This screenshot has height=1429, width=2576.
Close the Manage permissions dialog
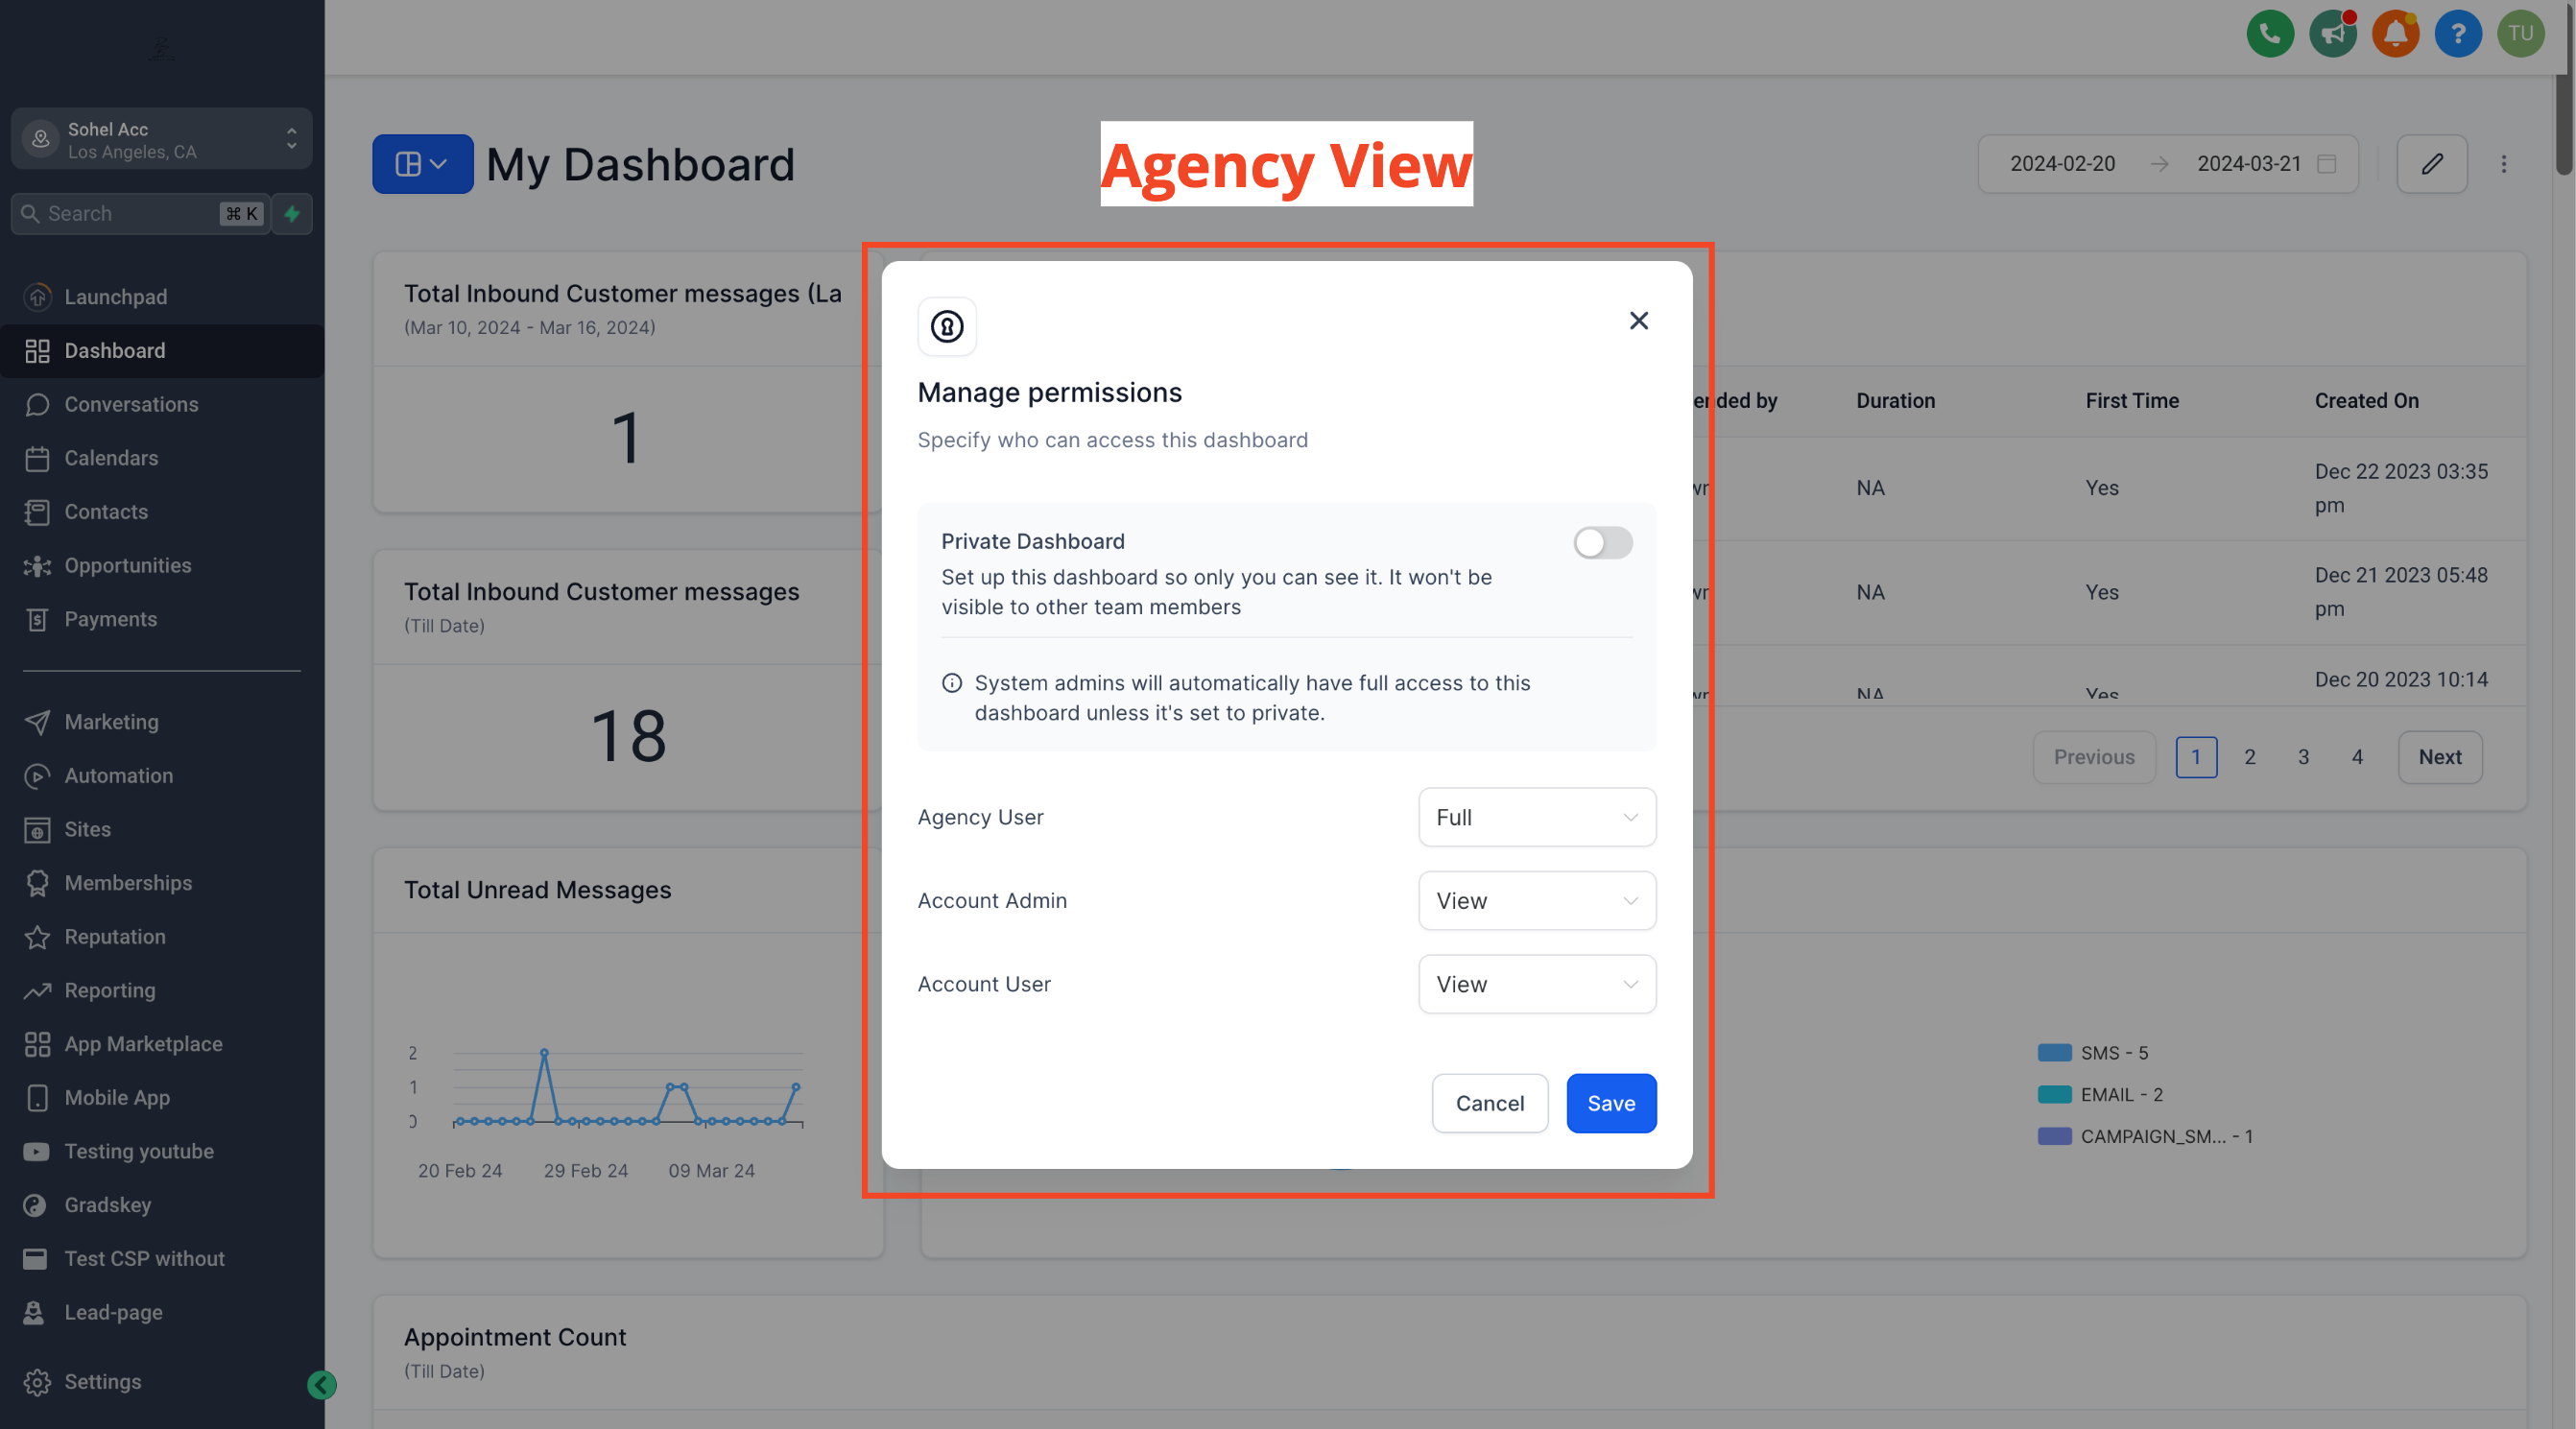(1638, 321)
